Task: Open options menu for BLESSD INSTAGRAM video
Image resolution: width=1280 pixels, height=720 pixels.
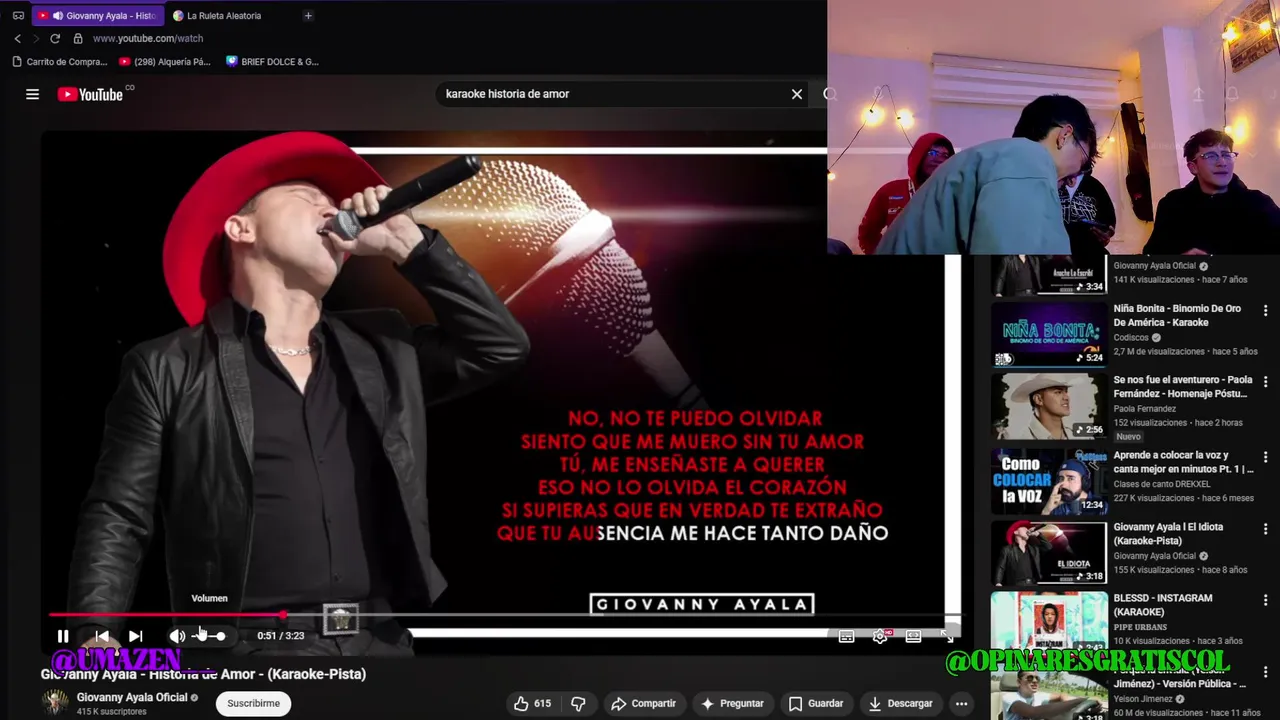Action: click(1265, 600)
